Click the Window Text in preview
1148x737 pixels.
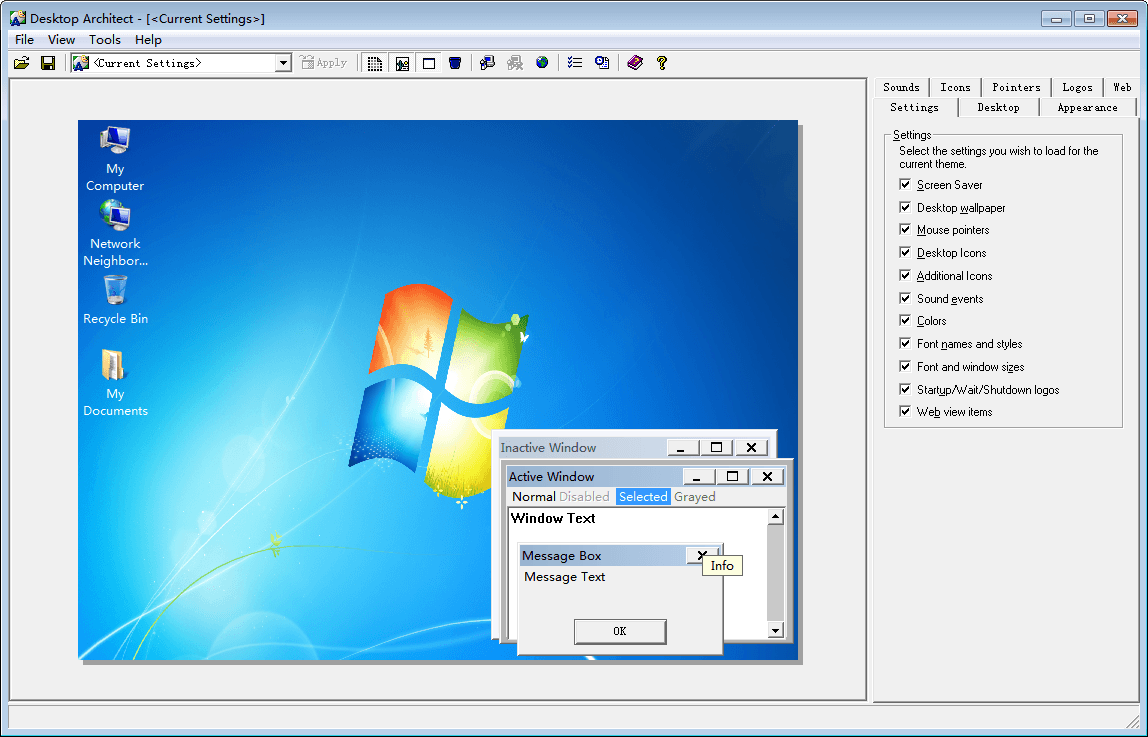click(x=553, y=518)
